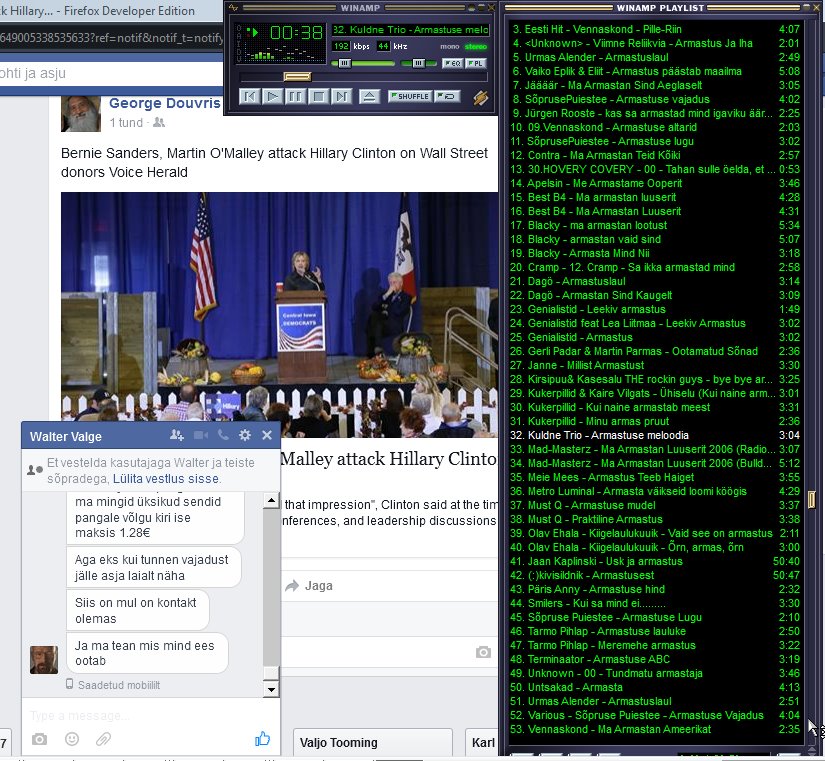Open chat options gear in Walter Valge chat
Screen dimensions: 825x761
pos(245,435)
